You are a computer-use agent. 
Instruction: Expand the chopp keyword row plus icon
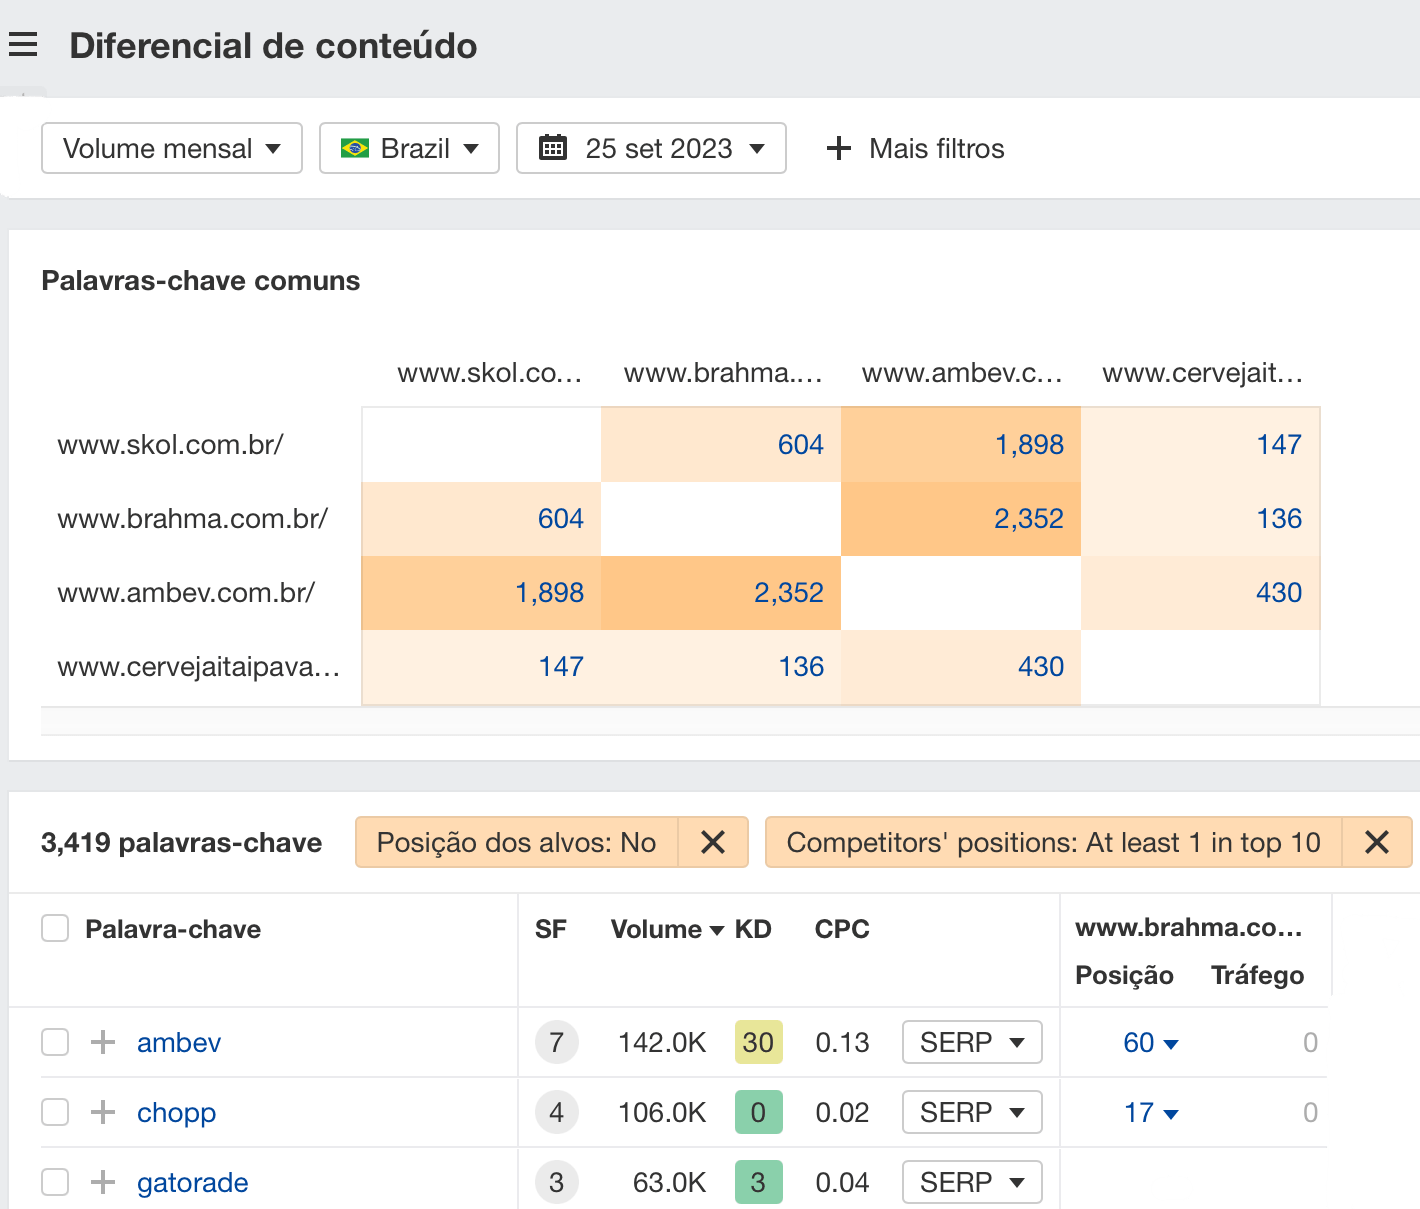(103, 1113)
